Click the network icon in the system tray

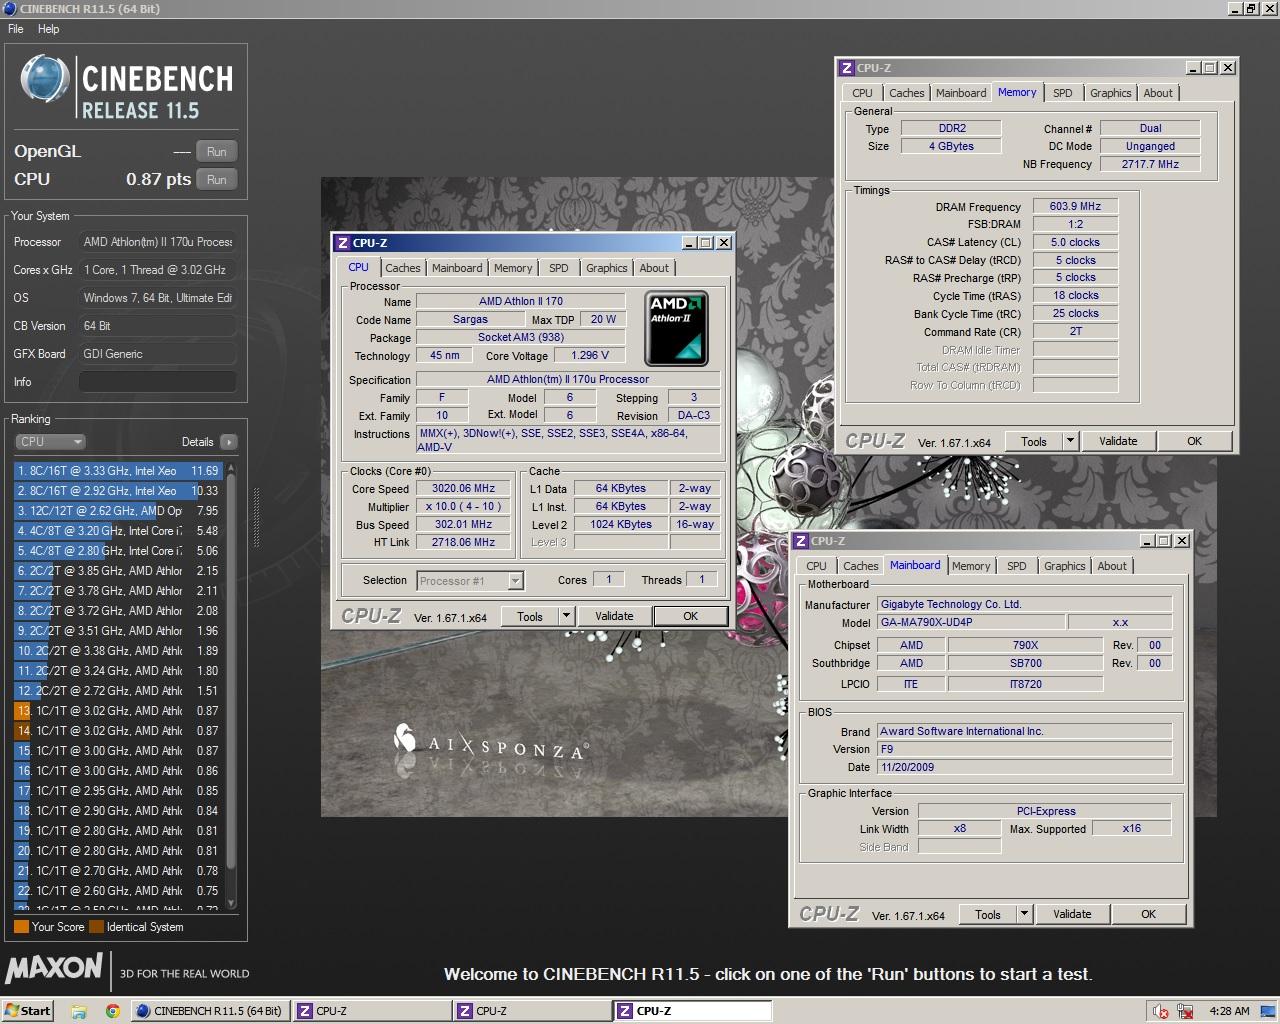(1186, 1011)
